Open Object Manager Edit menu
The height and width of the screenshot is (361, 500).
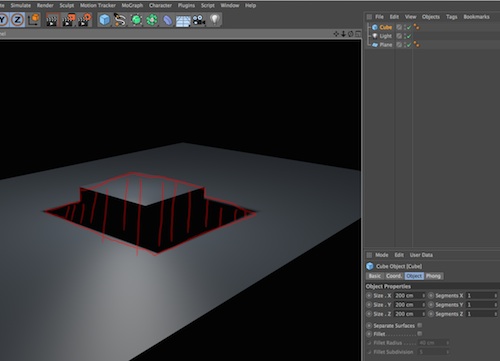point(394,17)
